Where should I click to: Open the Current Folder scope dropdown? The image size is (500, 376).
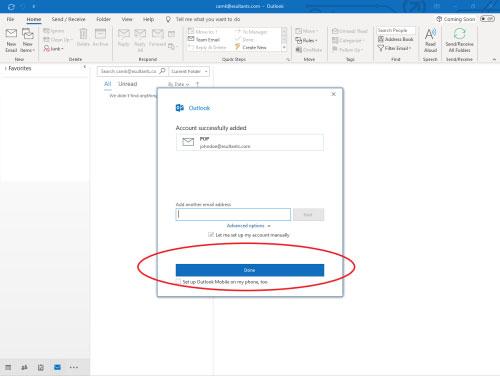coord(189,71)
